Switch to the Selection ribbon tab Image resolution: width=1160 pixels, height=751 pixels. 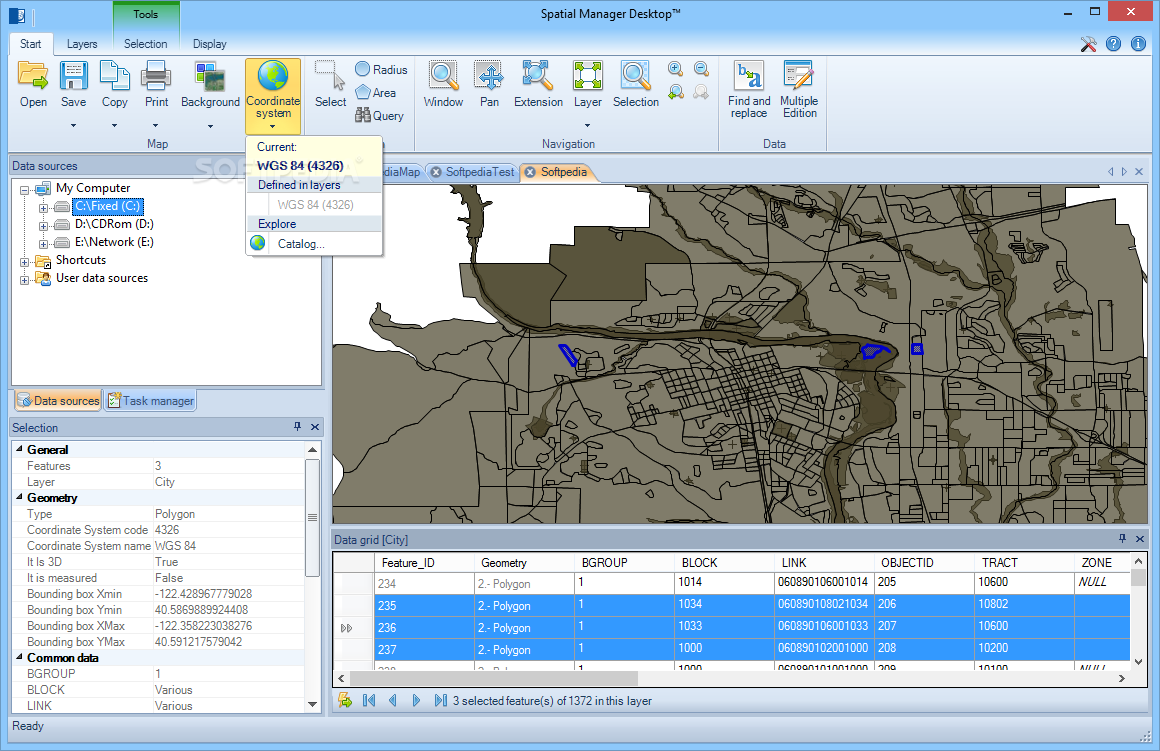coord(146,44)
